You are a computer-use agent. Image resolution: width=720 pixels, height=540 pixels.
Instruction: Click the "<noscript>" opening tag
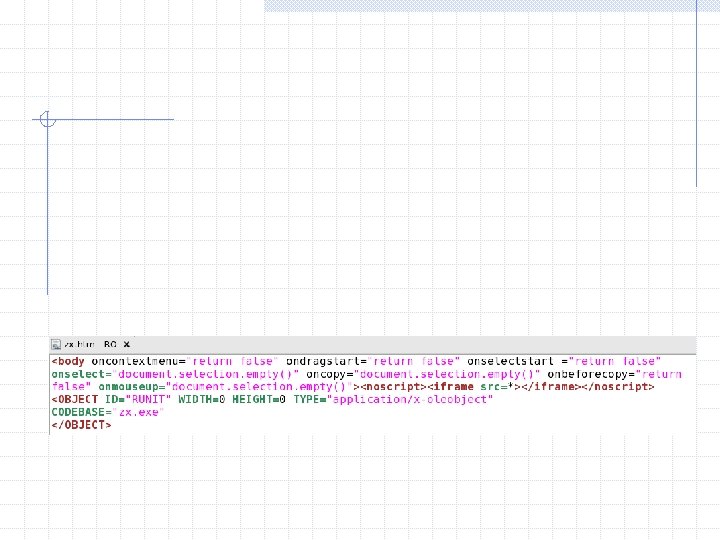point(394,387)
